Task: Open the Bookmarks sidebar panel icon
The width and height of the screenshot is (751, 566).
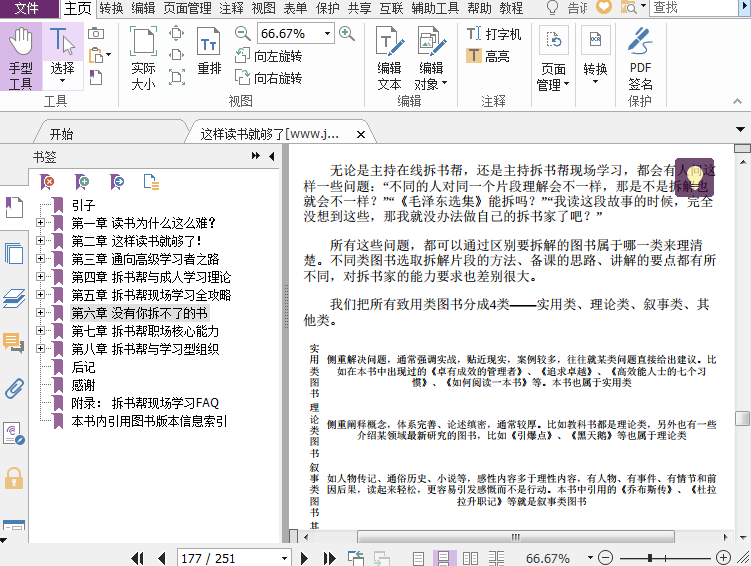Action: (x=14, y=207)
